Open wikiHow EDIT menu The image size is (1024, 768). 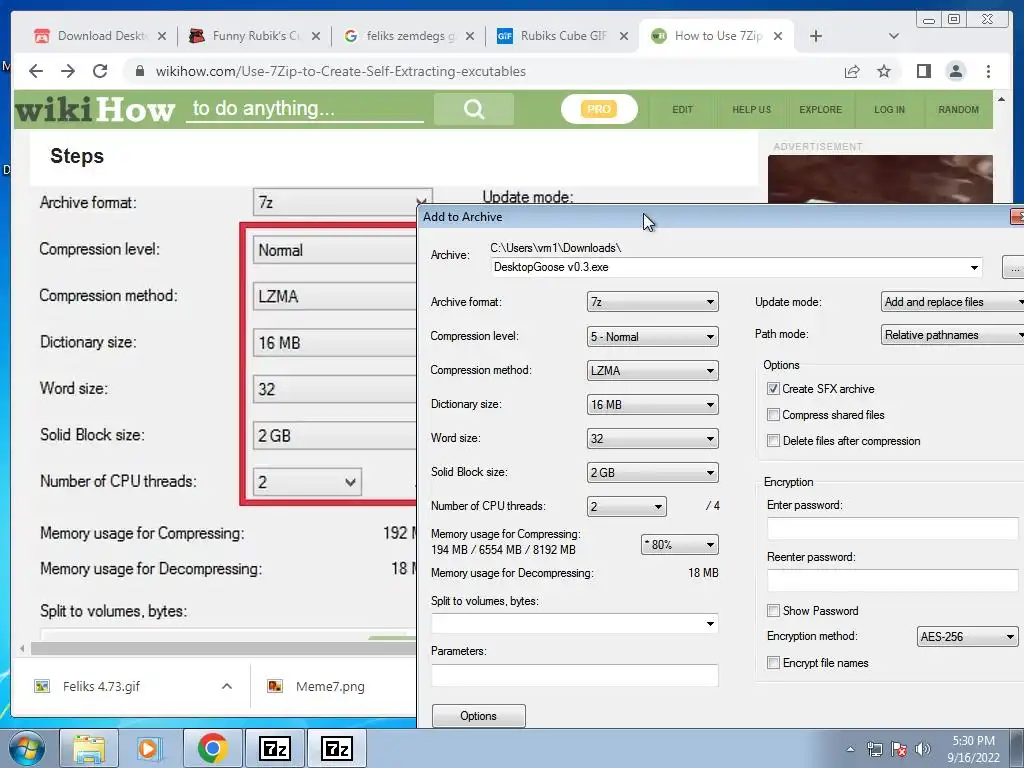(682, 110)
